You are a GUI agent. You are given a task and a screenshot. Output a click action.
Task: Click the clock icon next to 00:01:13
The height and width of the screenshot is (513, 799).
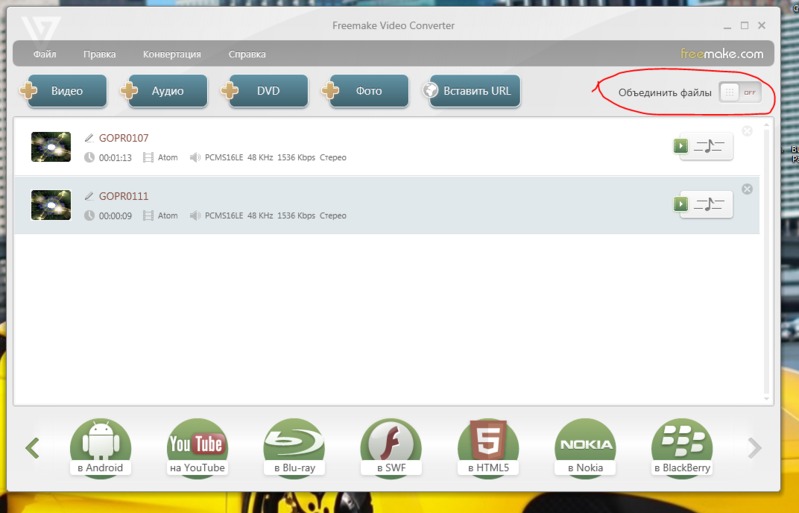pyautogui.click(x=89, y=157)
